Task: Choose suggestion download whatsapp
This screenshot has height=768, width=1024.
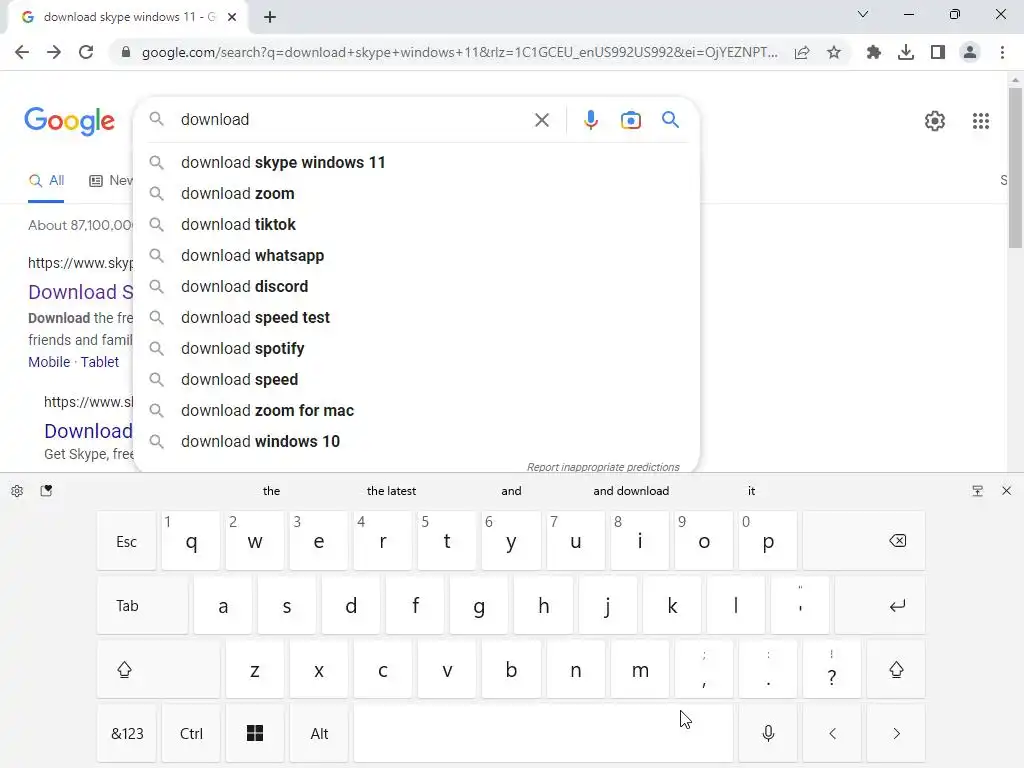Action: pos(416,255)
